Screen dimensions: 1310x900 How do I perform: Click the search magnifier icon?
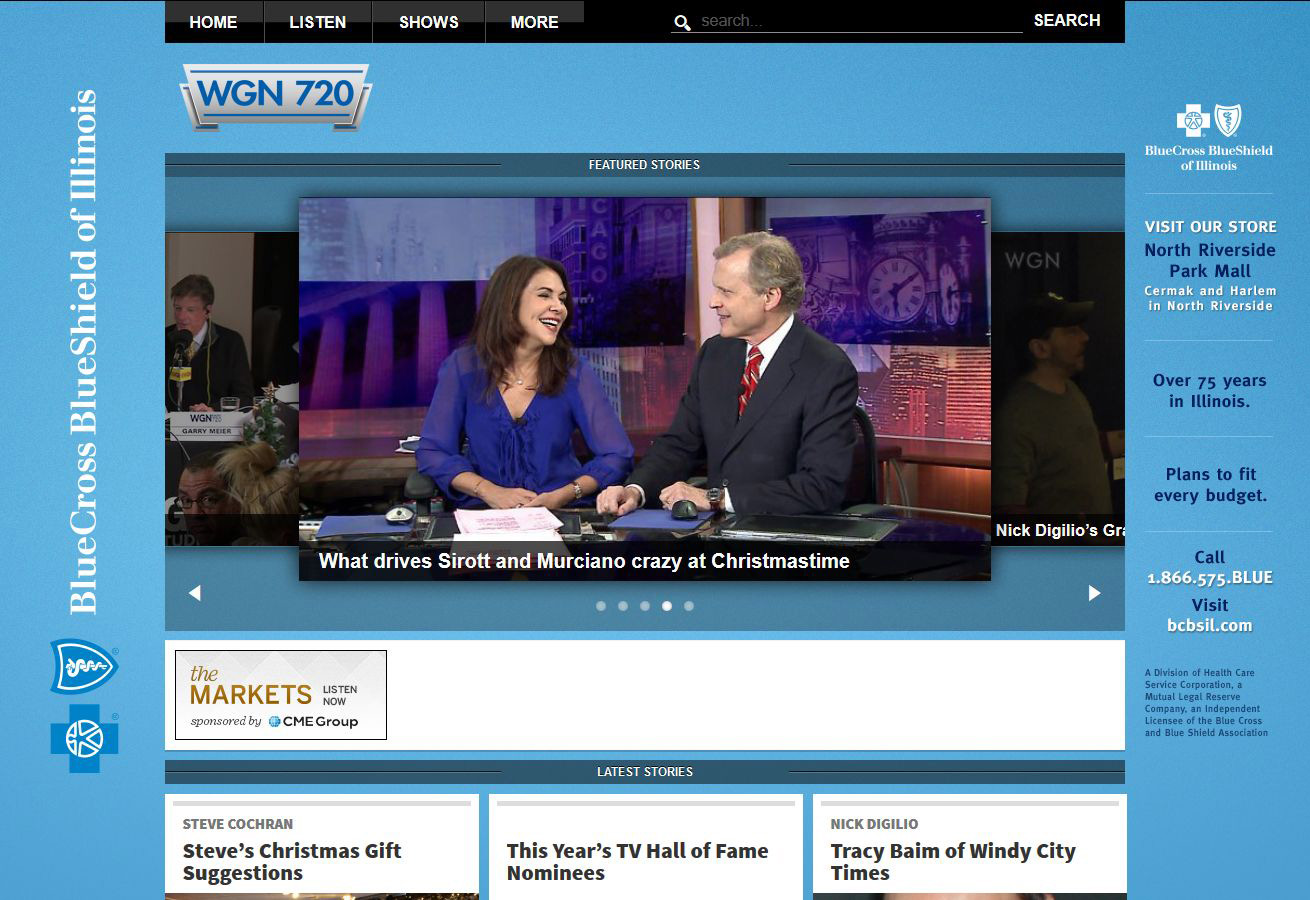tap(682, 22)
